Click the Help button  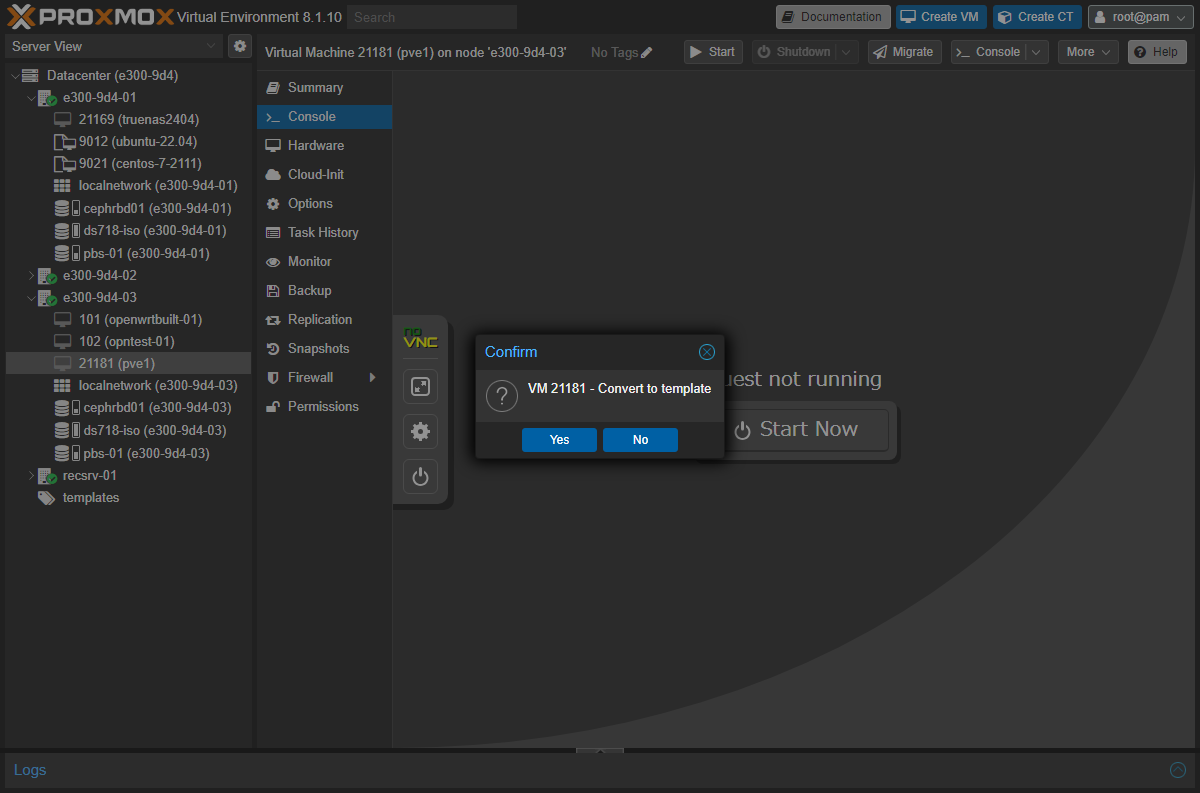pyautogui.click(x=1157, y=52)
